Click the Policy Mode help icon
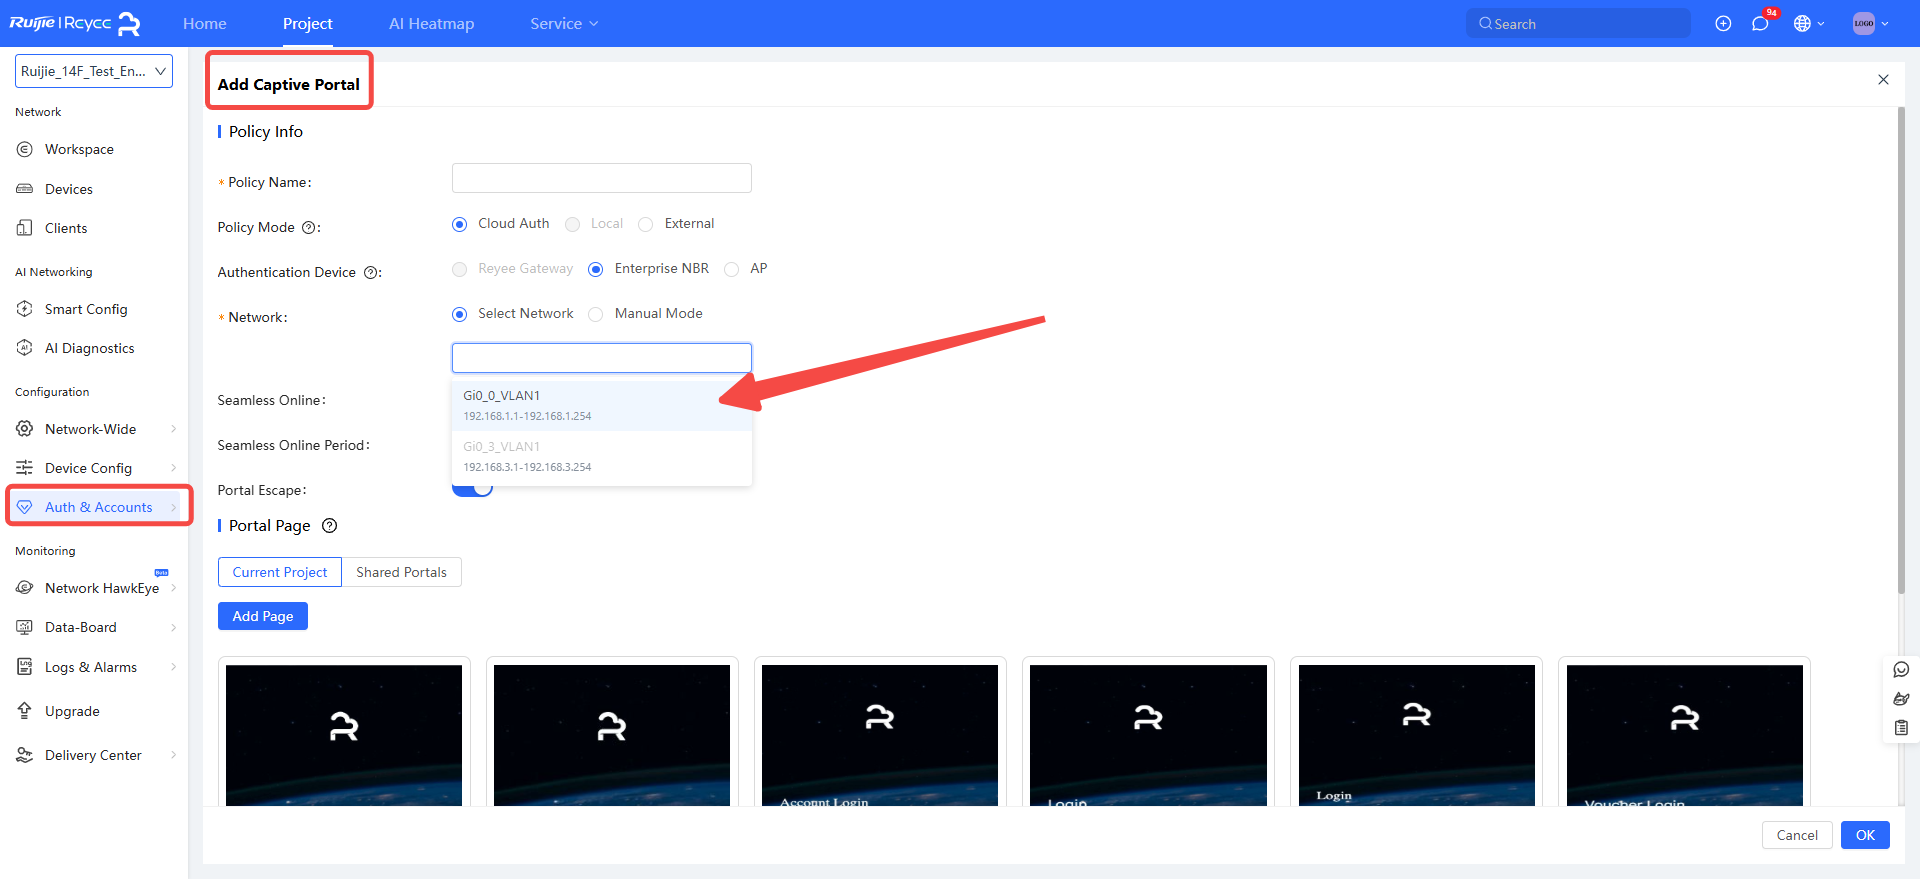This screenshot has height=879, width=1920. coord(309,228)
